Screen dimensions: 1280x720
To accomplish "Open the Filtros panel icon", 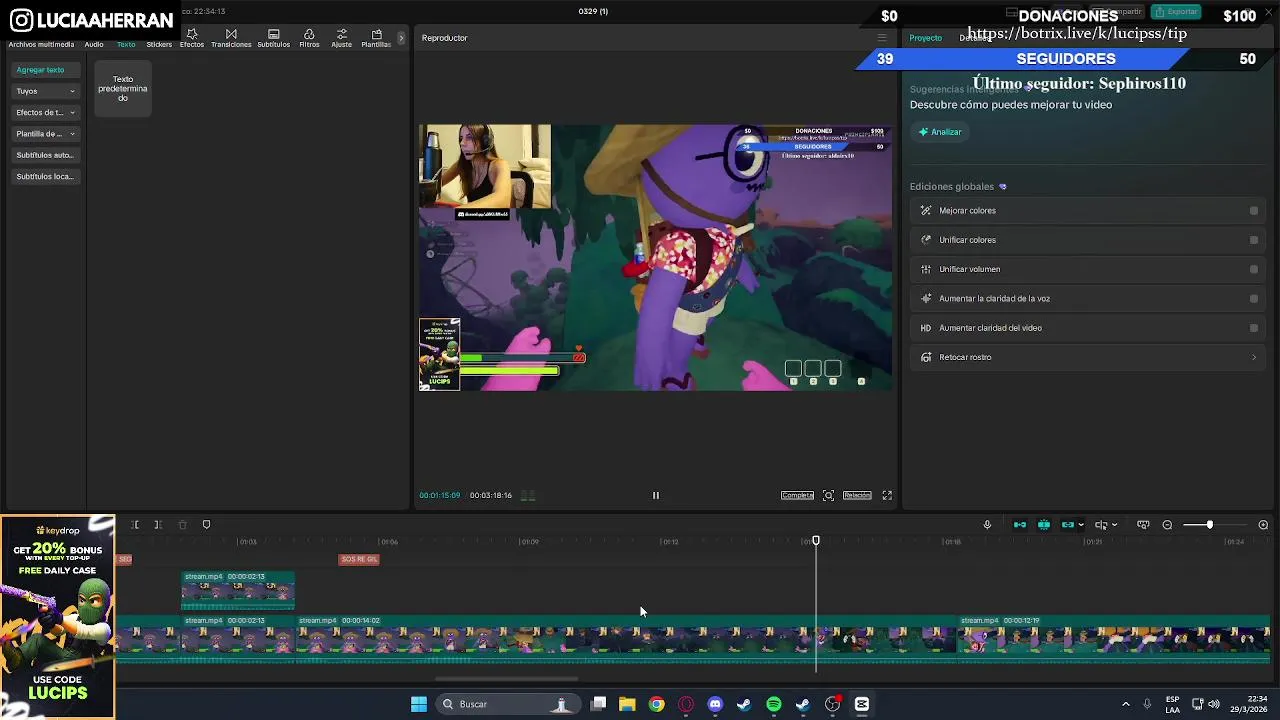I will (x=309, y=38).
